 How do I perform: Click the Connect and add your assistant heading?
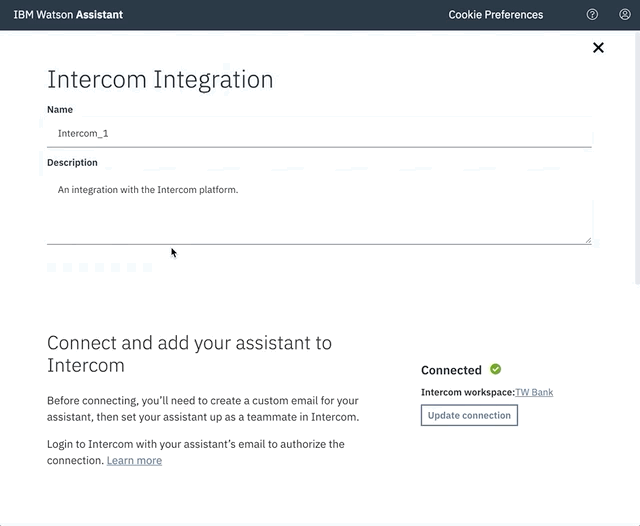pyautogui.click(x=189, y=353)
